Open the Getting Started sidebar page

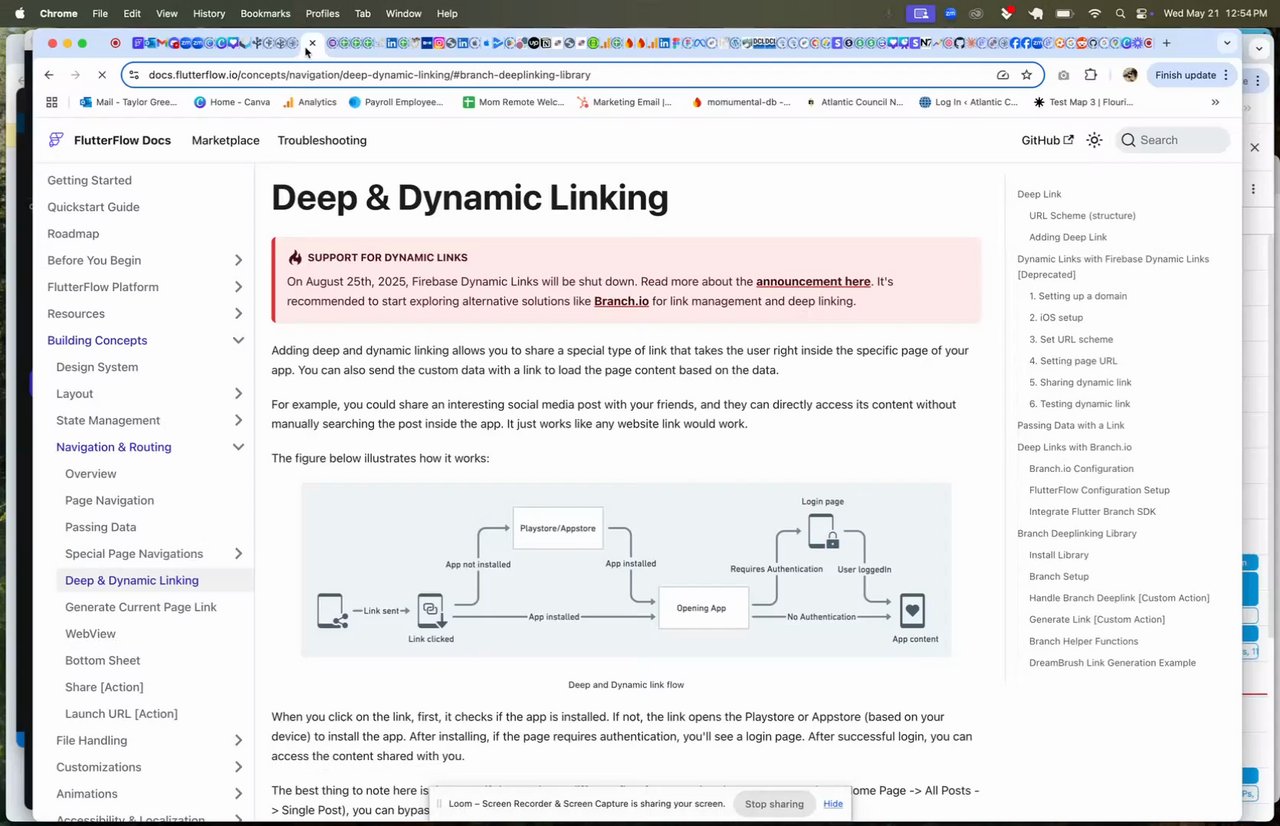(x=89, y=180)
